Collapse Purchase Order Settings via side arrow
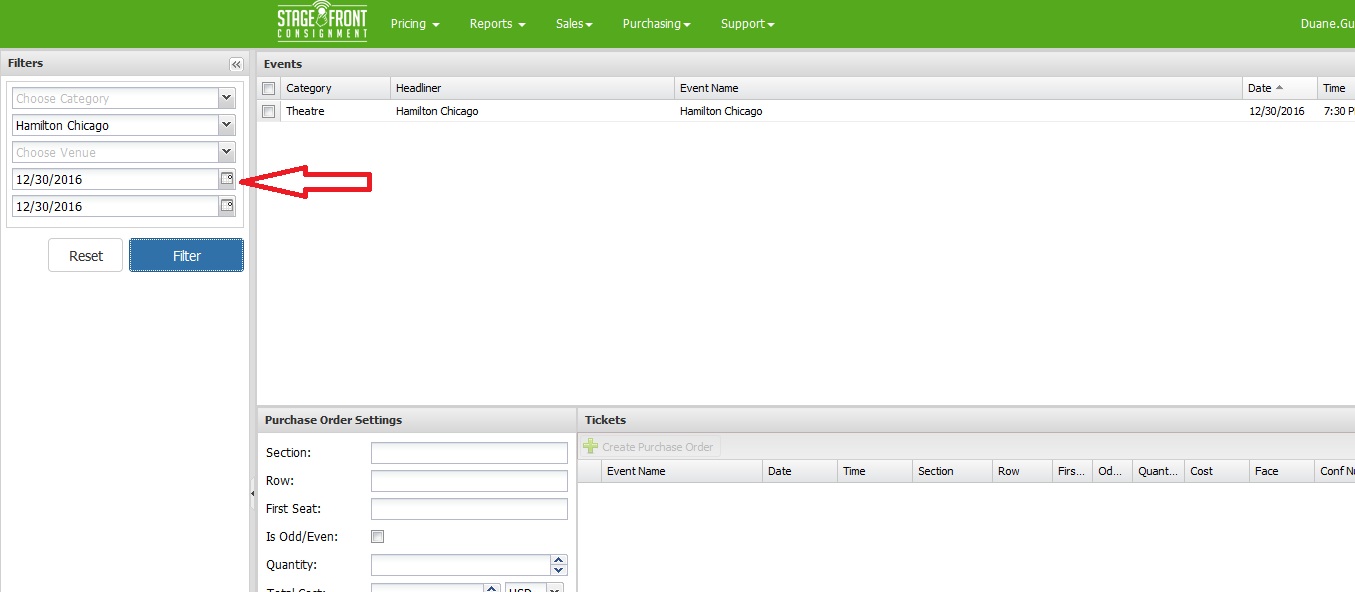1355x592 pixels. [252, 492]
